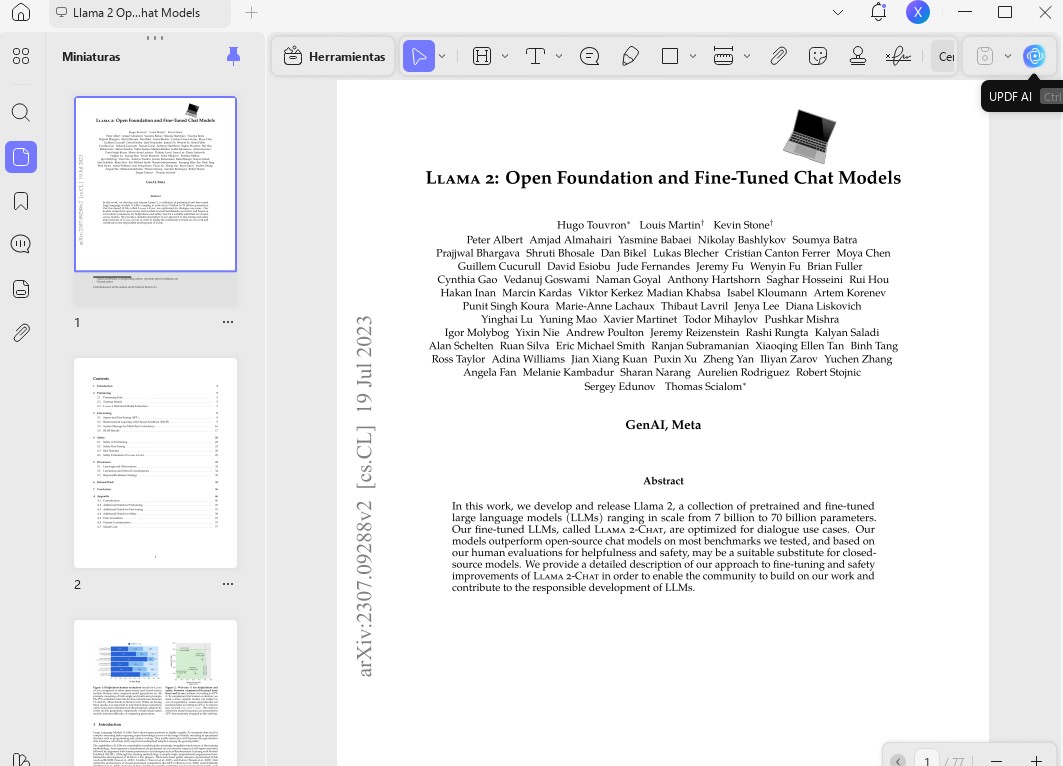This screenshot has width=1063, height=766.
Task: Expand the text tool dropdown arrow
Action: pos(560,56)
